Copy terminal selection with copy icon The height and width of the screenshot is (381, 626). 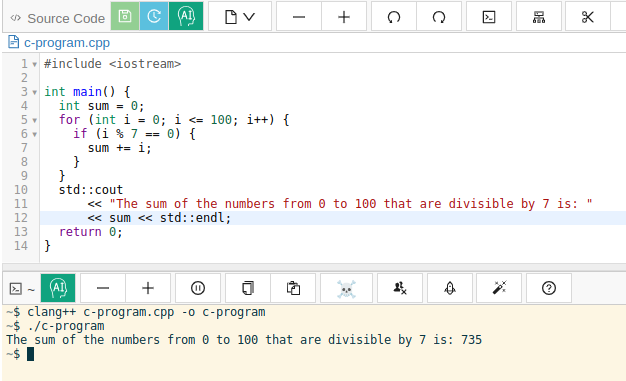pyautogui.click(x=248, y=288)
